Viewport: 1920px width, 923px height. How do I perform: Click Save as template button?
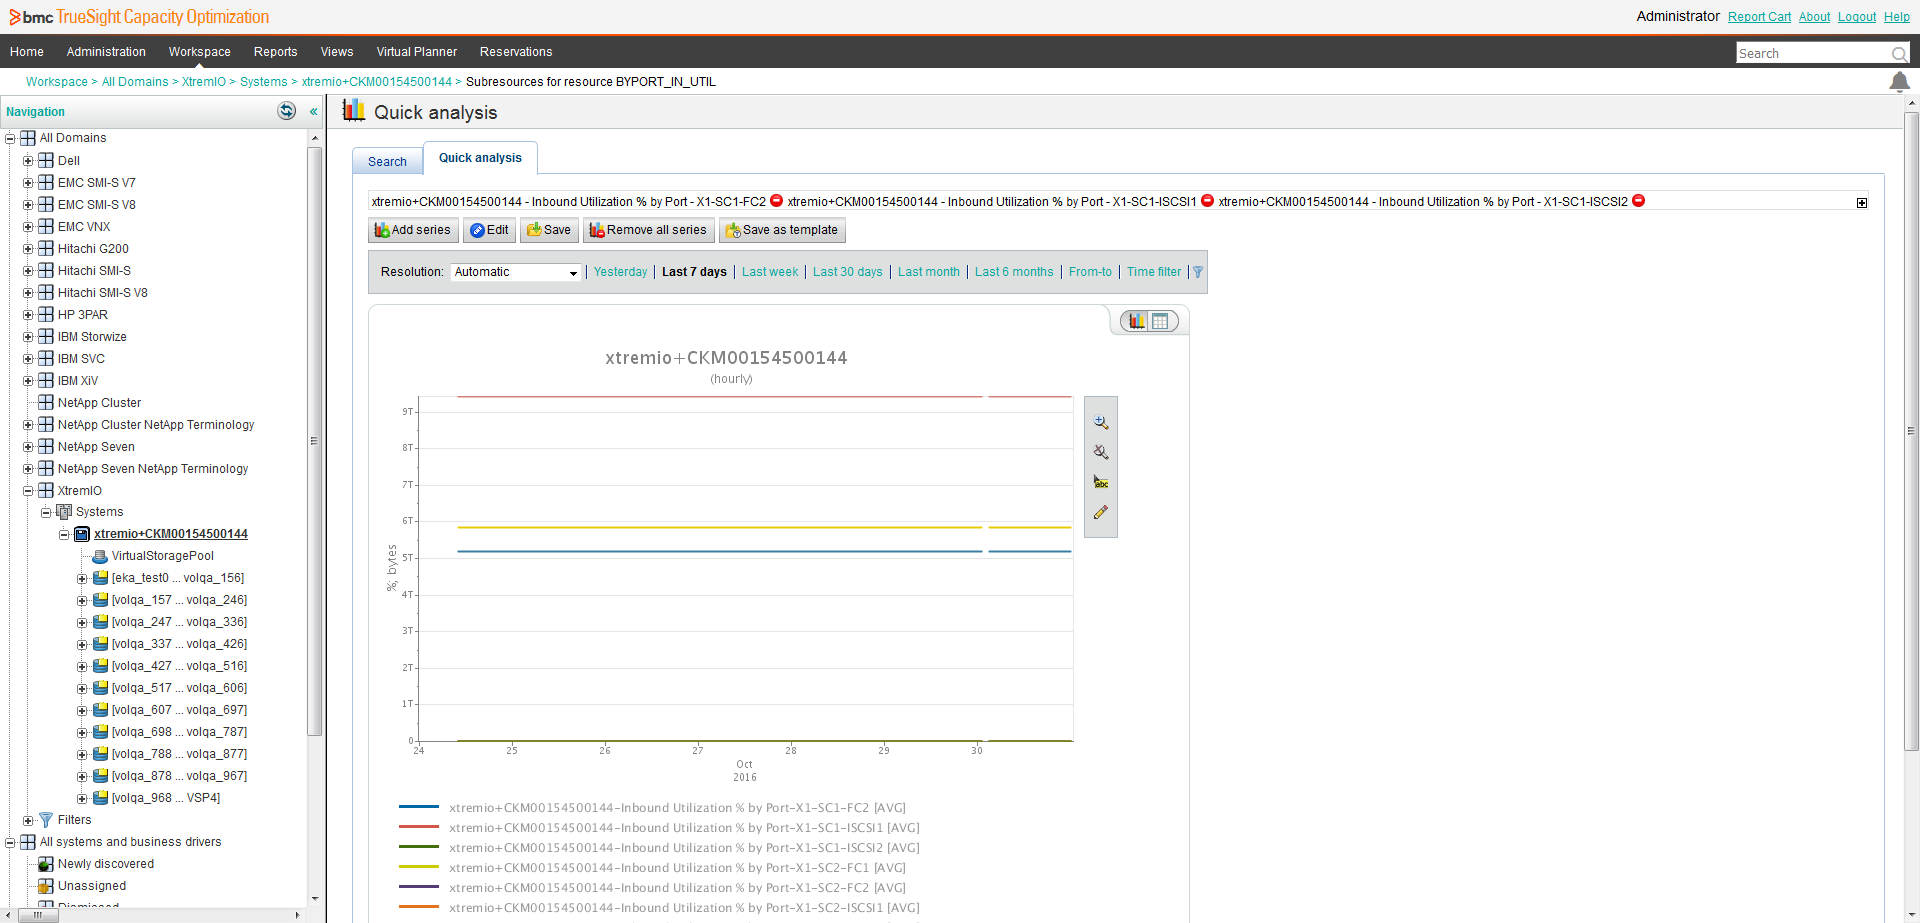(782, 230)
